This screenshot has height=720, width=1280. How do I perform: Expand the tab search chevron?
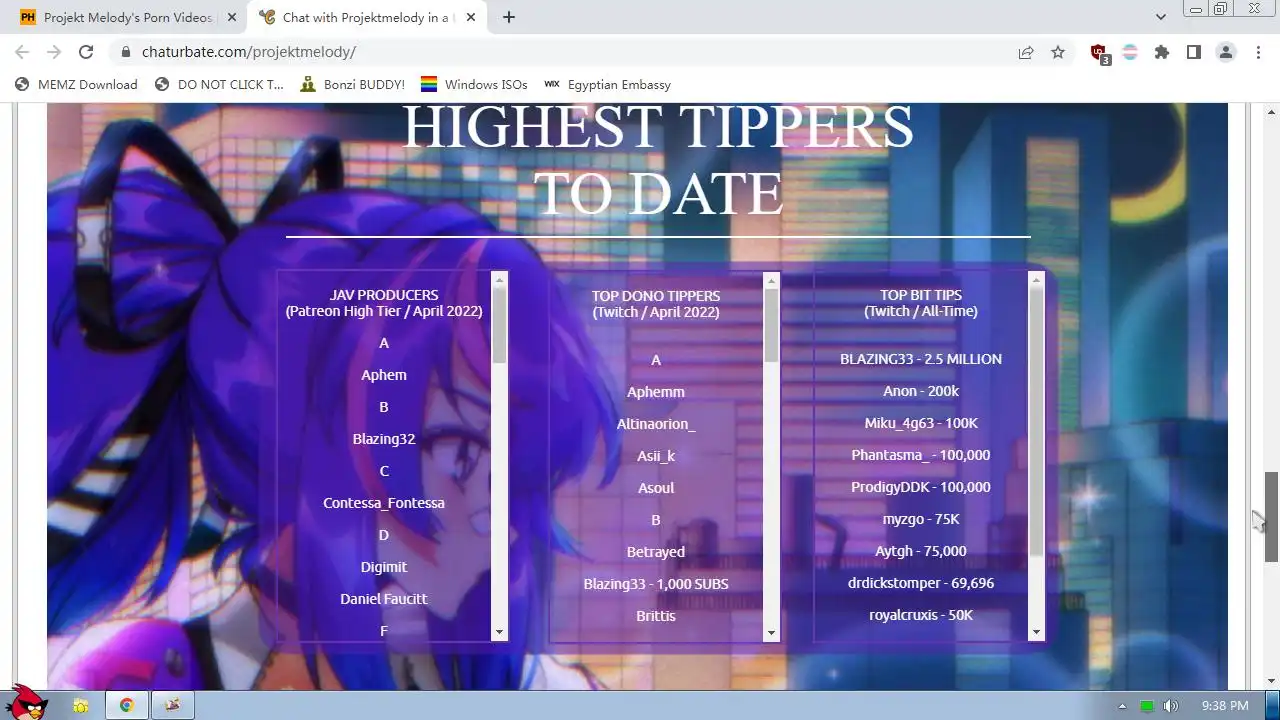(1160, 17)
